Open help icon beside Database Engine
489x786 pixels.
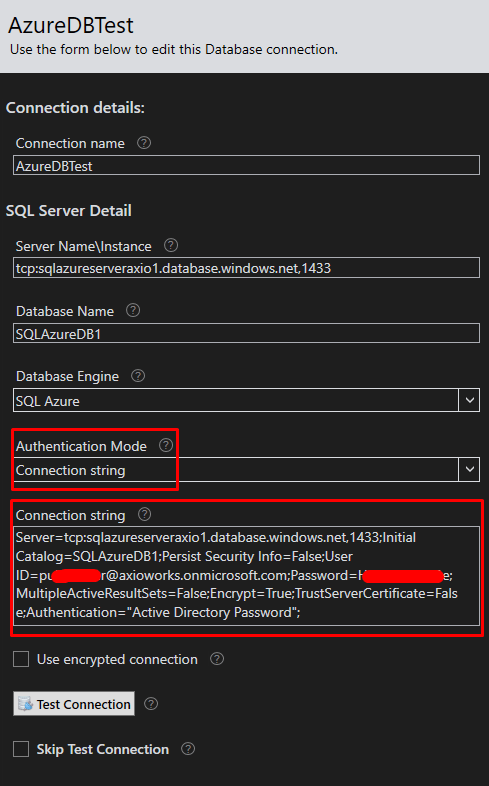coord(138,375)
